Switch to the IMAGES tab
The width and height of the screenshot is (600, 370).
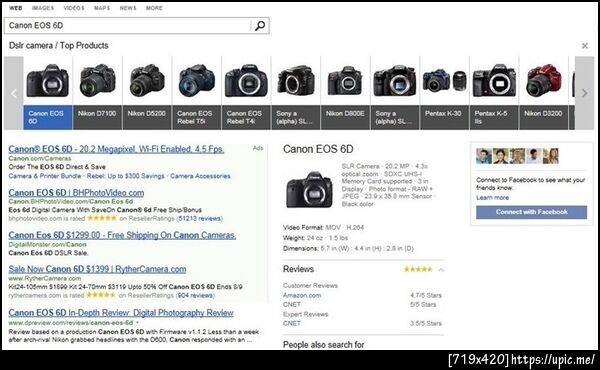43,8
